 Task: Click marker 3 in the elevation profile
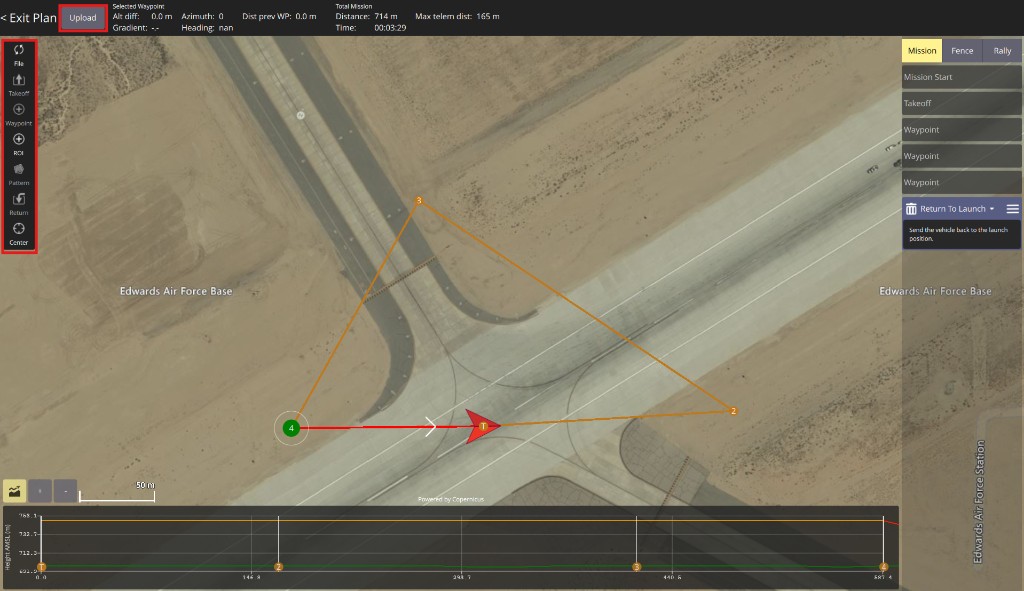pos(637,567)
